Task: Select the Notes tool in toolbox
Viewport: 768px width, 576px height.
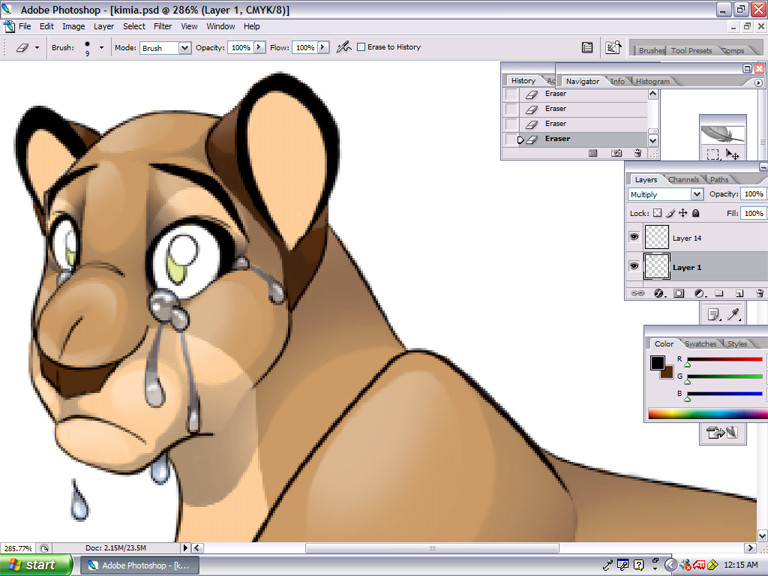Action: [x=714, y=314]
